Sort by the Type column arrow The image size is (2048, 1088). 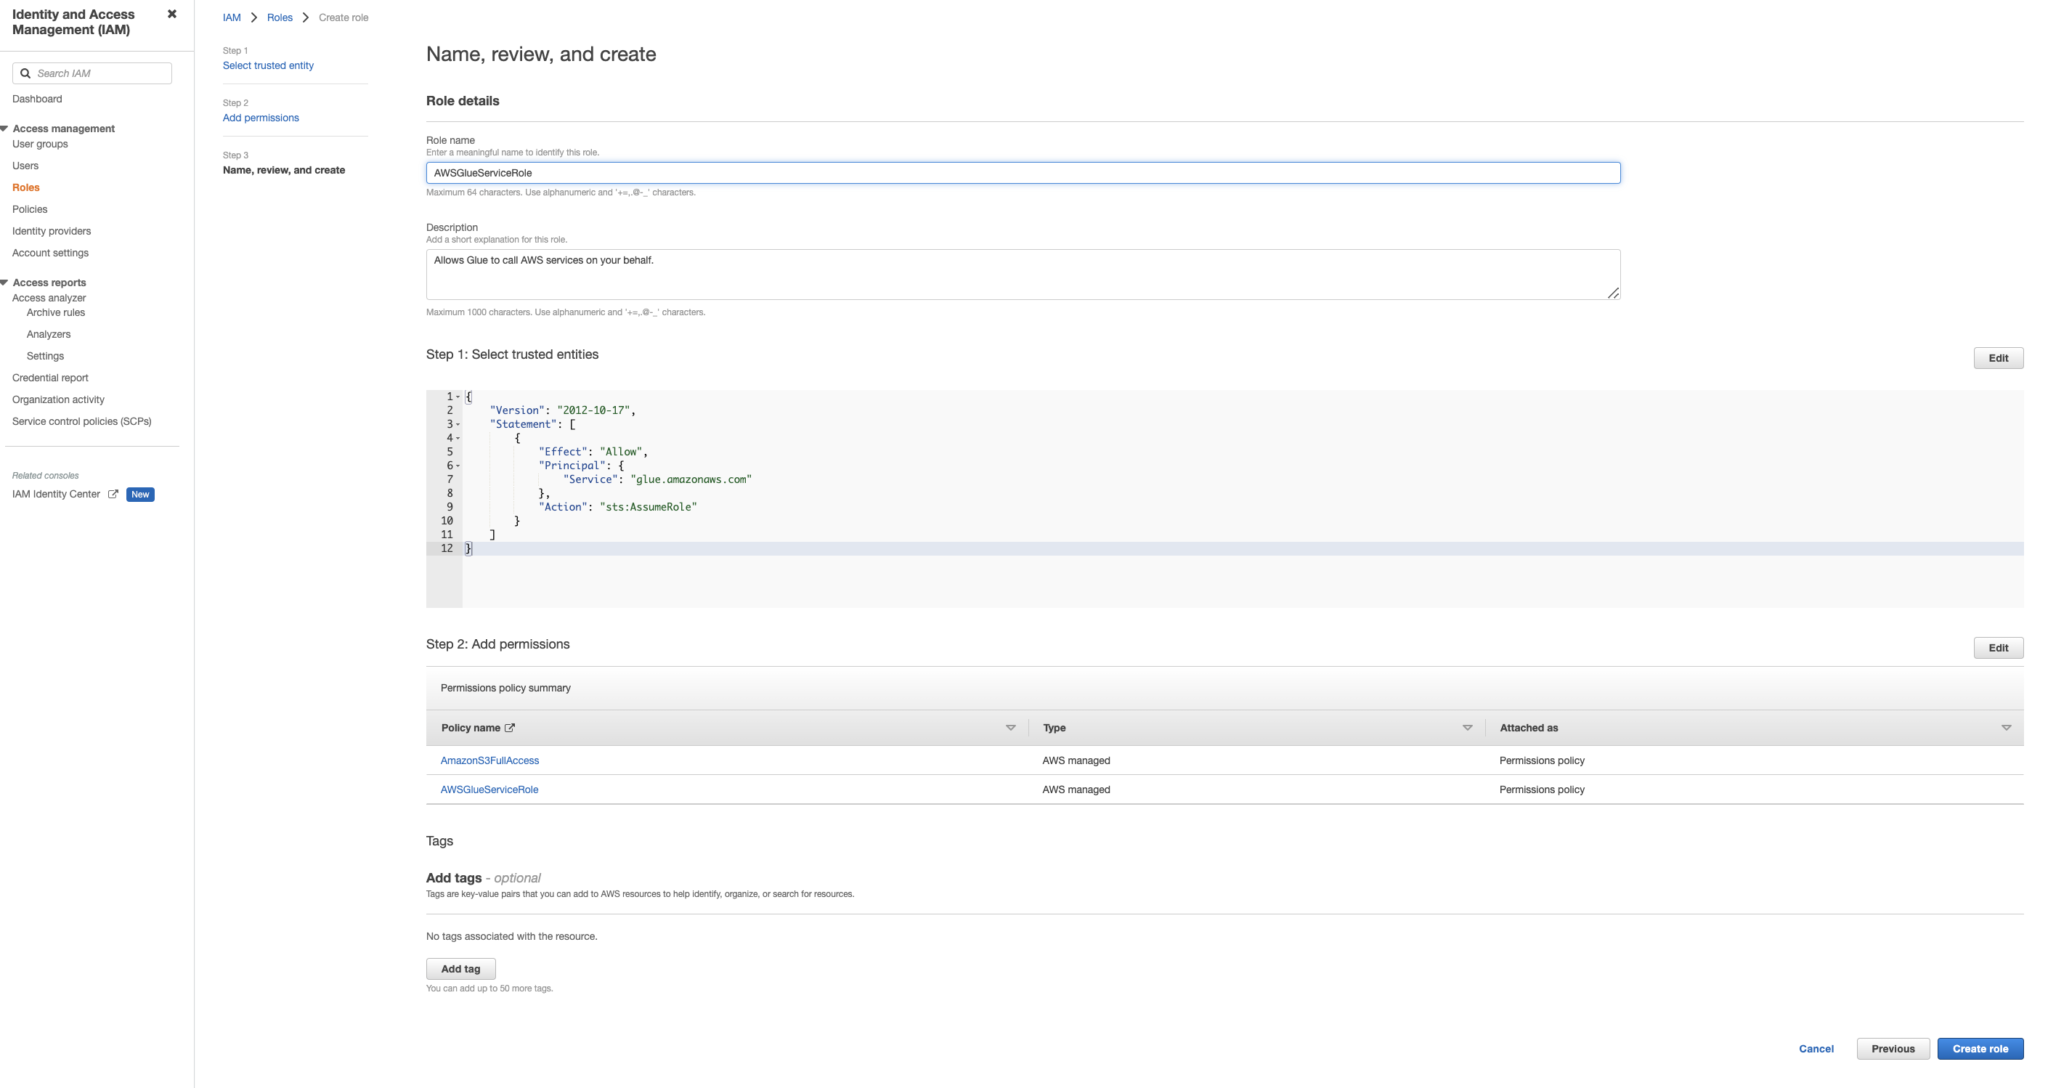click(x=1467, y=728)
